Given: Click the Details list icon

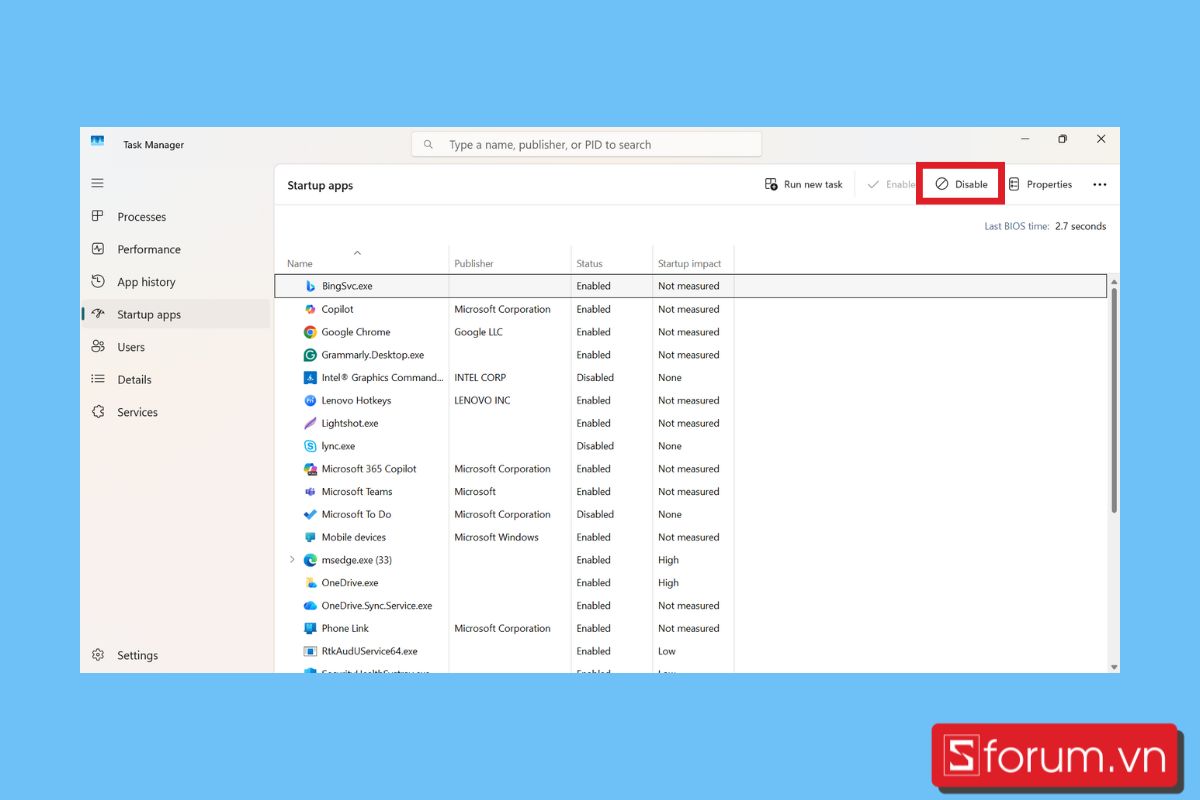Looking at the screenshot, I should (x=98, y=379).
